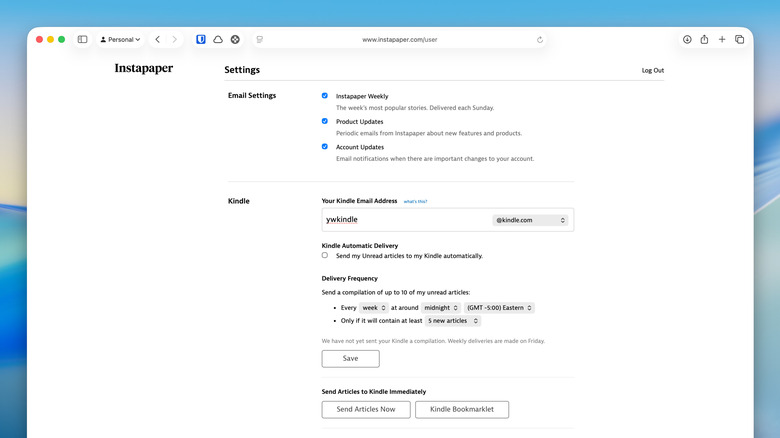Expand the delivery time 'midnight' dropdown
The image size is (780, 438).
(441, 308)
